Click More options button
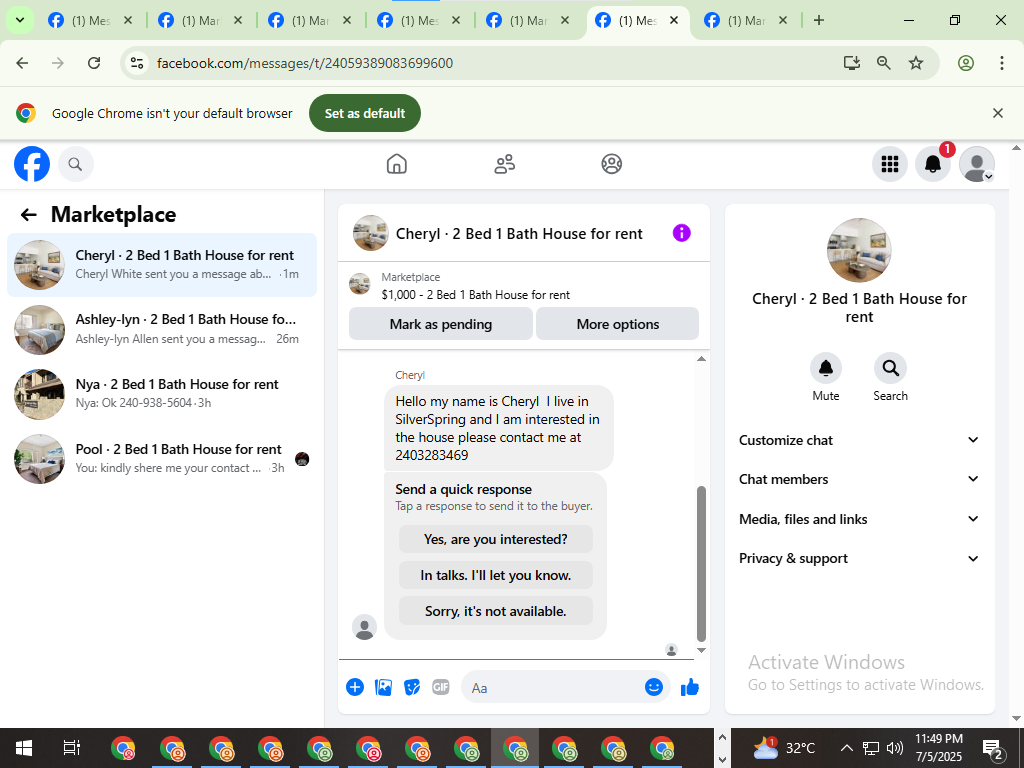Viewport: 1024px width, 768px height. point(617,324)
